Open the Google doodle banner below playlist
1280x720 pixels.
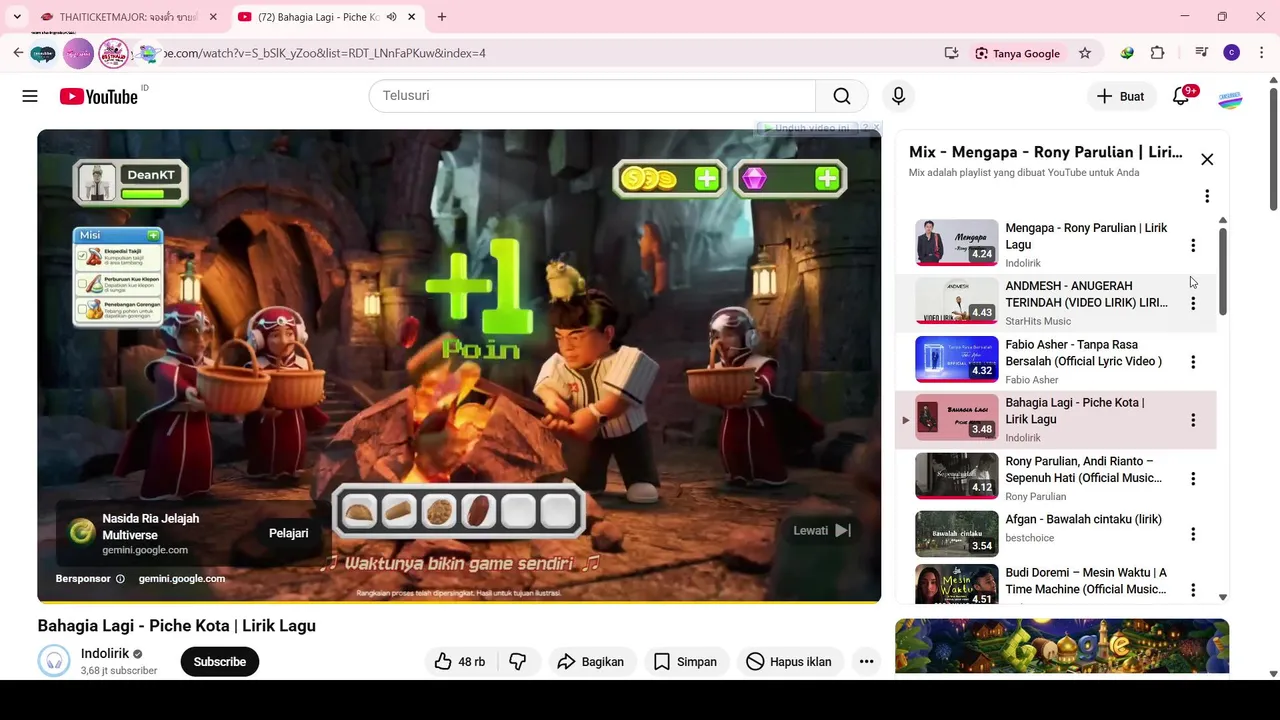coord(1062,646)
